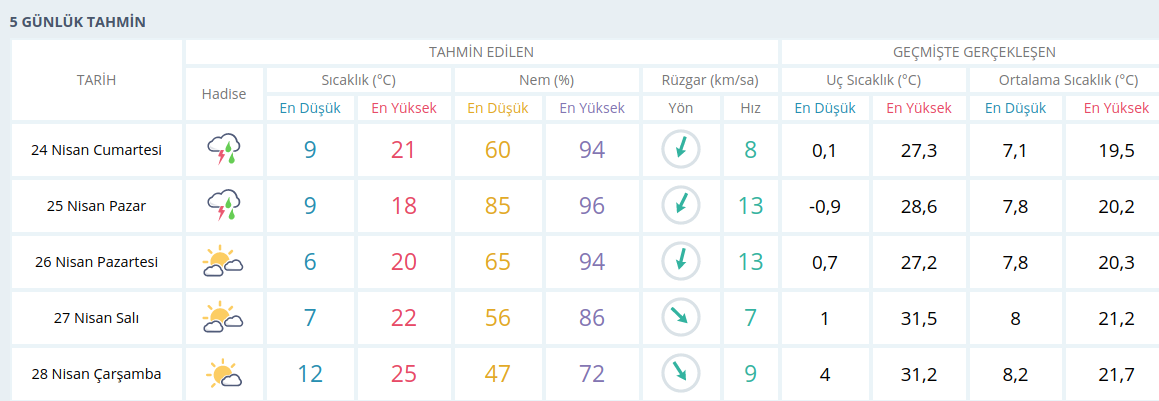Click wind direction icon for 27 Nisan Salı
Image resolution: width=1159 pixels, height=401 pixels.
coord(681,318)
